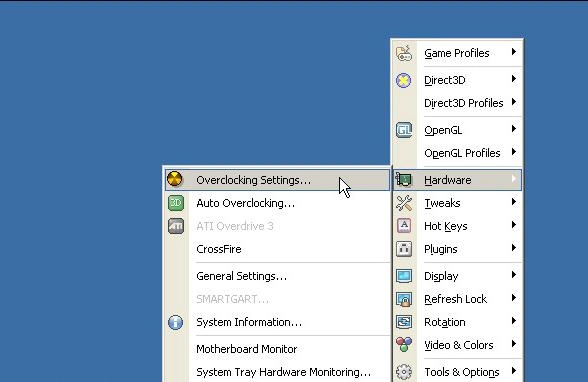Click the Tweaks wrench and screwdriver icon
The image size is (588, 382).
click(x=404, y=203)
